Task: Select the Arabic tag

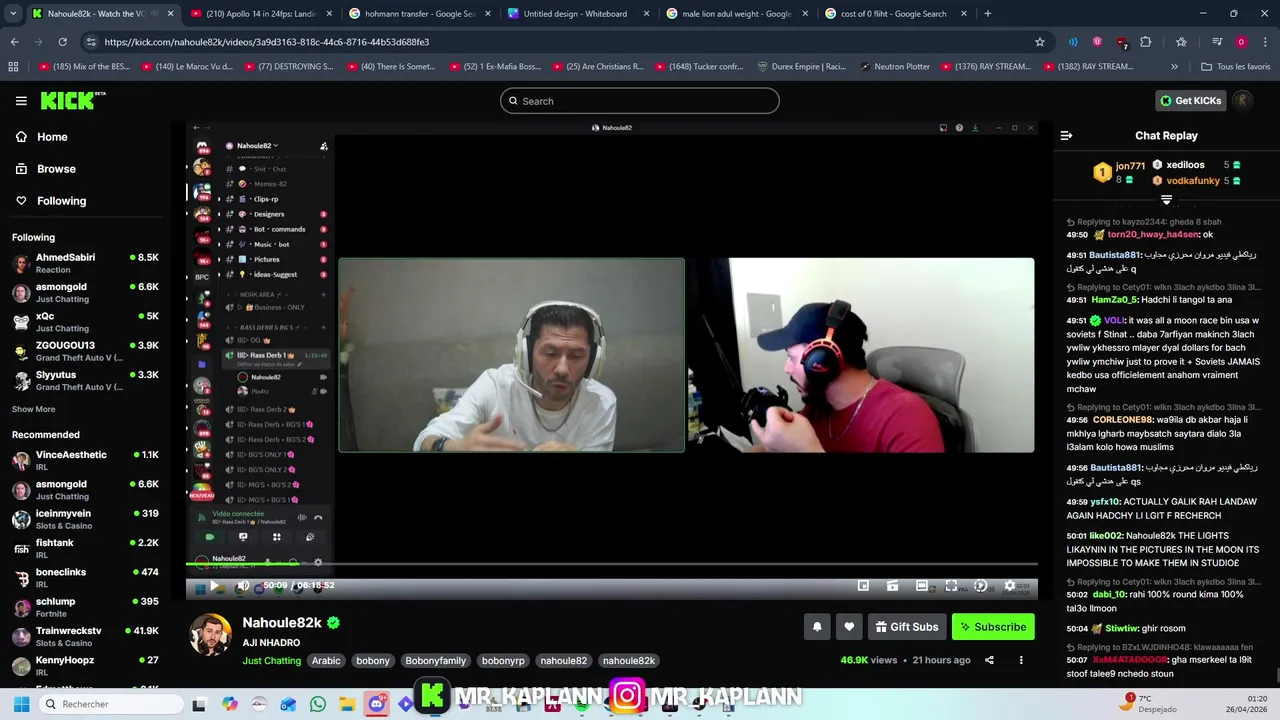Action: [x=326, y=660]
